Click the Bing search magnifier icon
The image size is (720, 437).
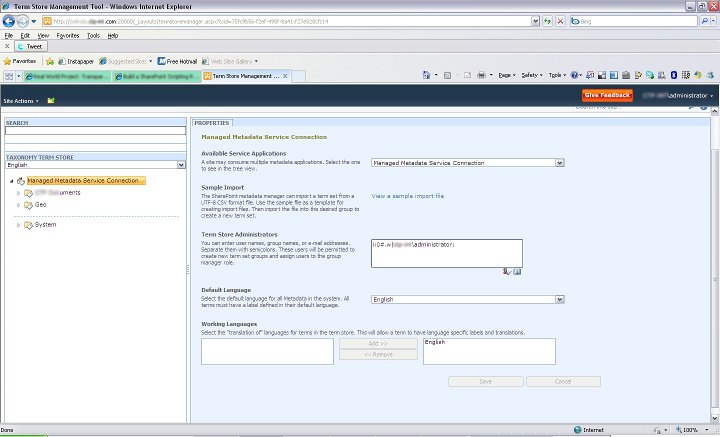pyautogui.click(x=704, y=21)
